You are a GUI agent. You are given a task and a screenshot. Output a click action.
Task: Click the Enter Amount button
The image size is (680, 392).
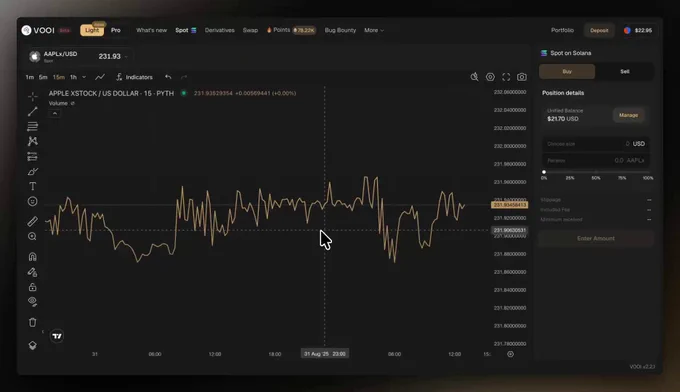click(596, 238)
